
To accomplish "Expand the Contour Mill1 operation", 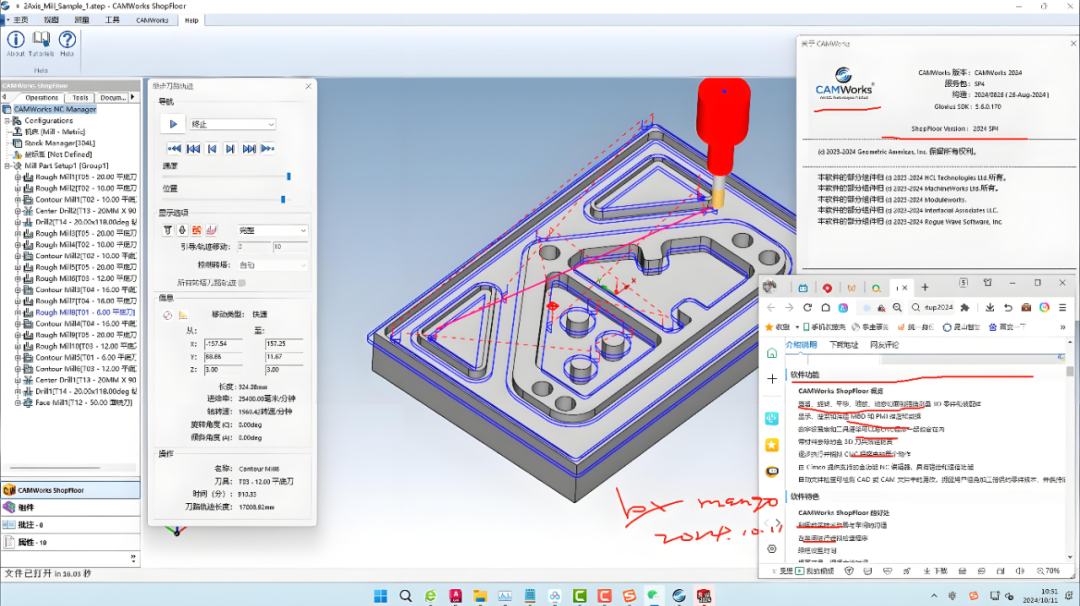I will click(x=18, y=200).
